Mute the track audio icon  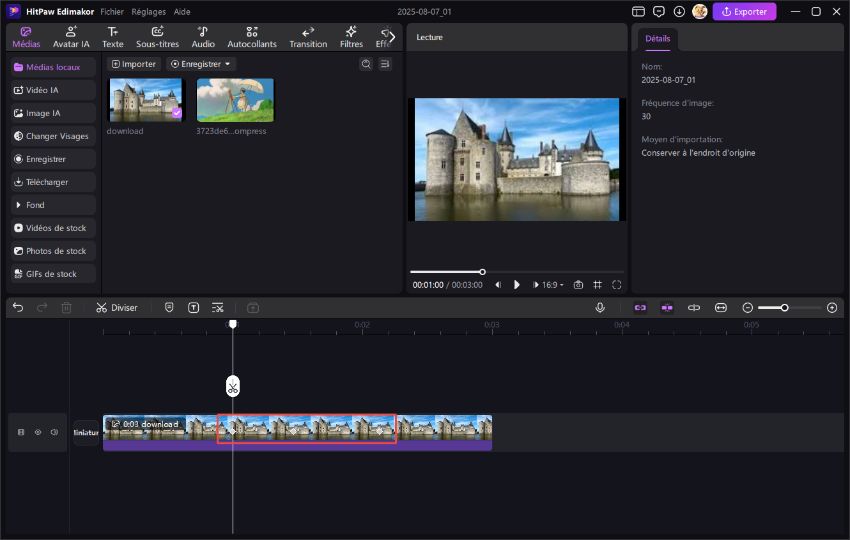pos(54,432)
